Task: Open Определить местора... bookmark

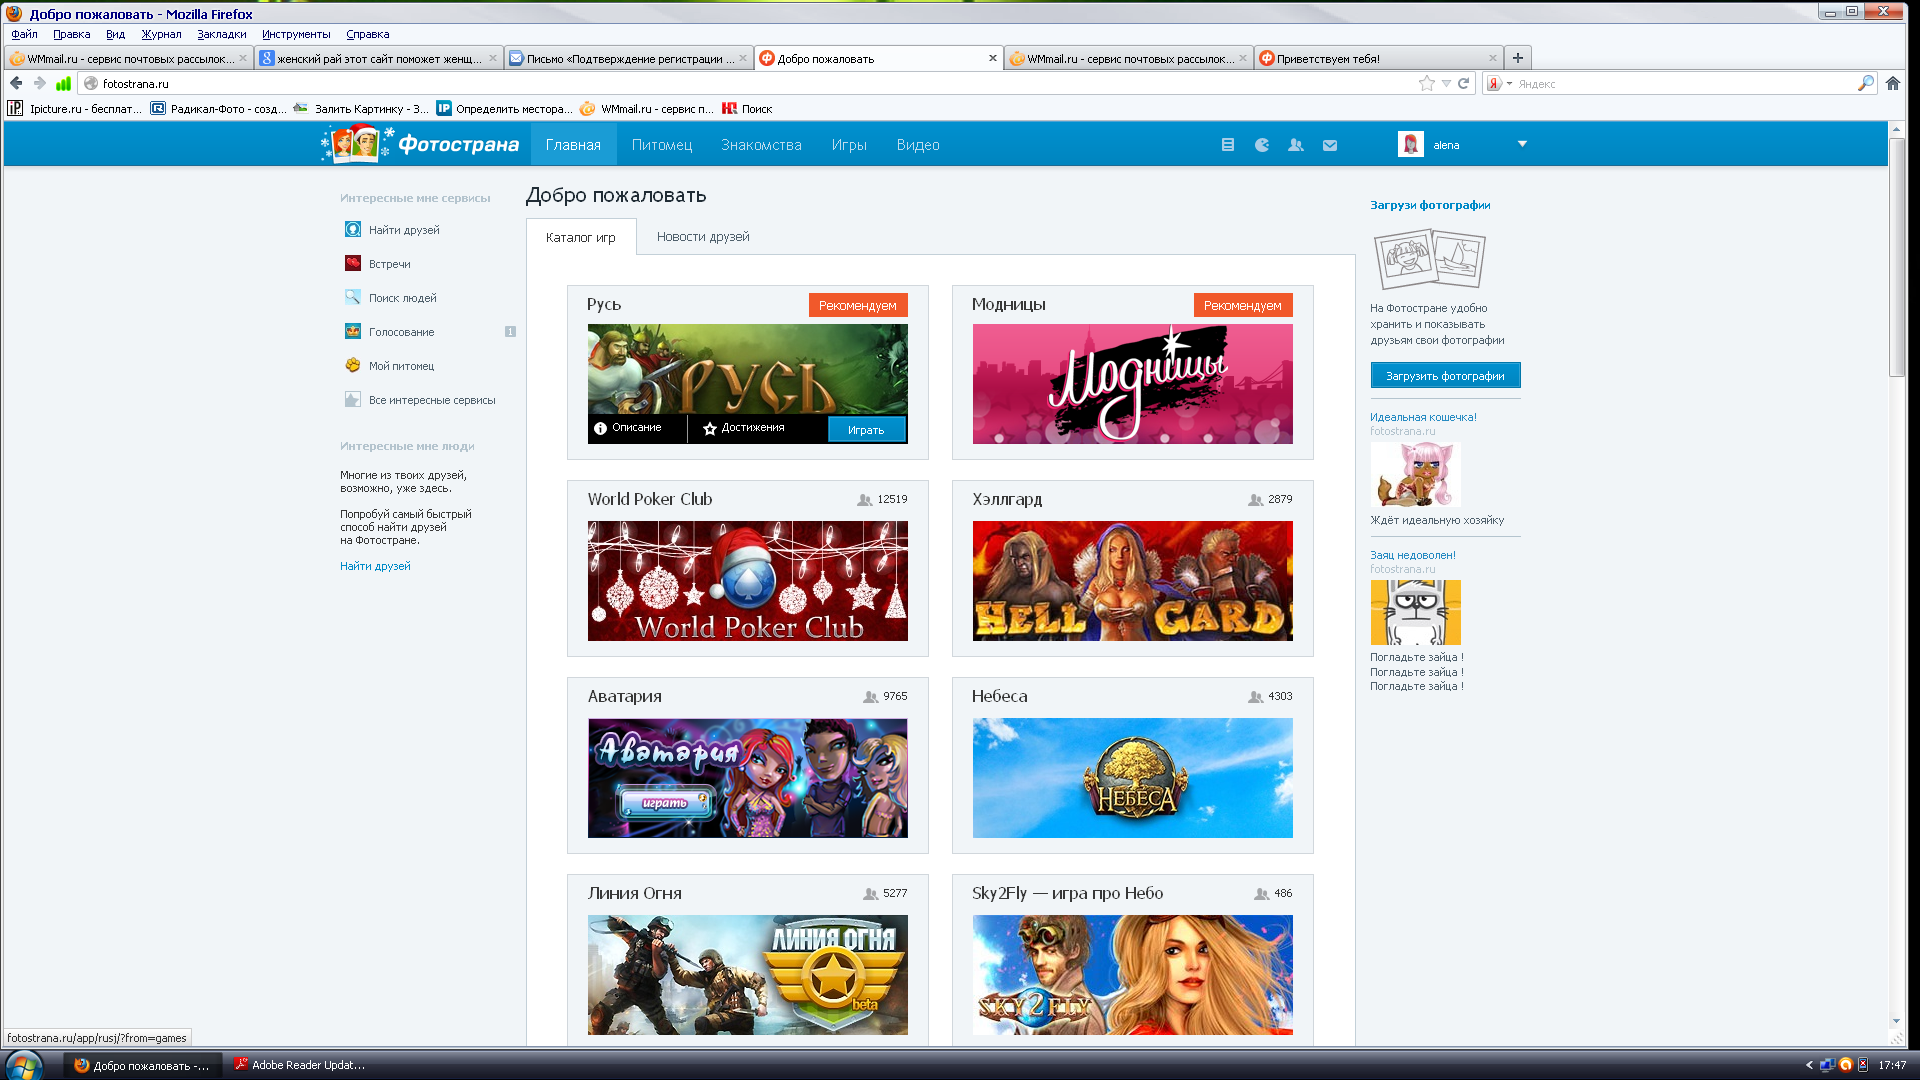Action: tap(504, 108)
